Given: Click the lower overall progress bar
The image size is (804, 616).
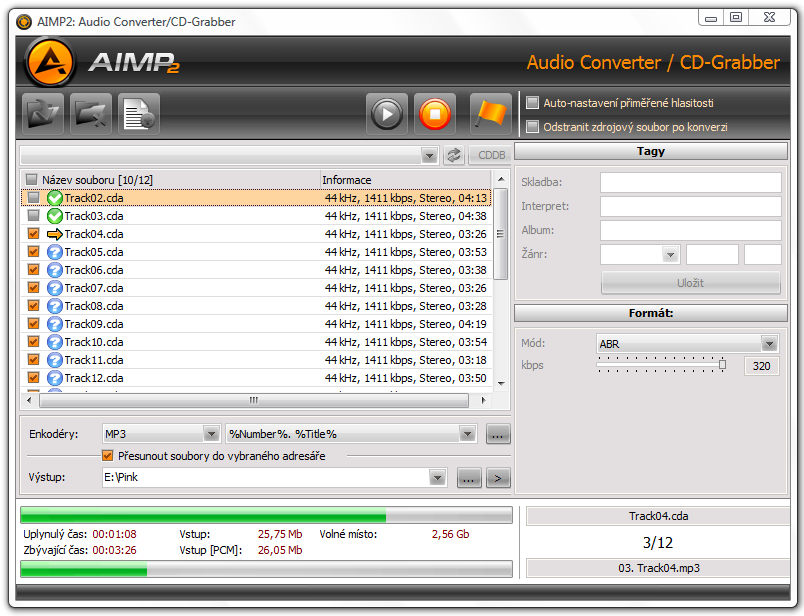Looking at the screenshot, I should (x=266, y=569).
